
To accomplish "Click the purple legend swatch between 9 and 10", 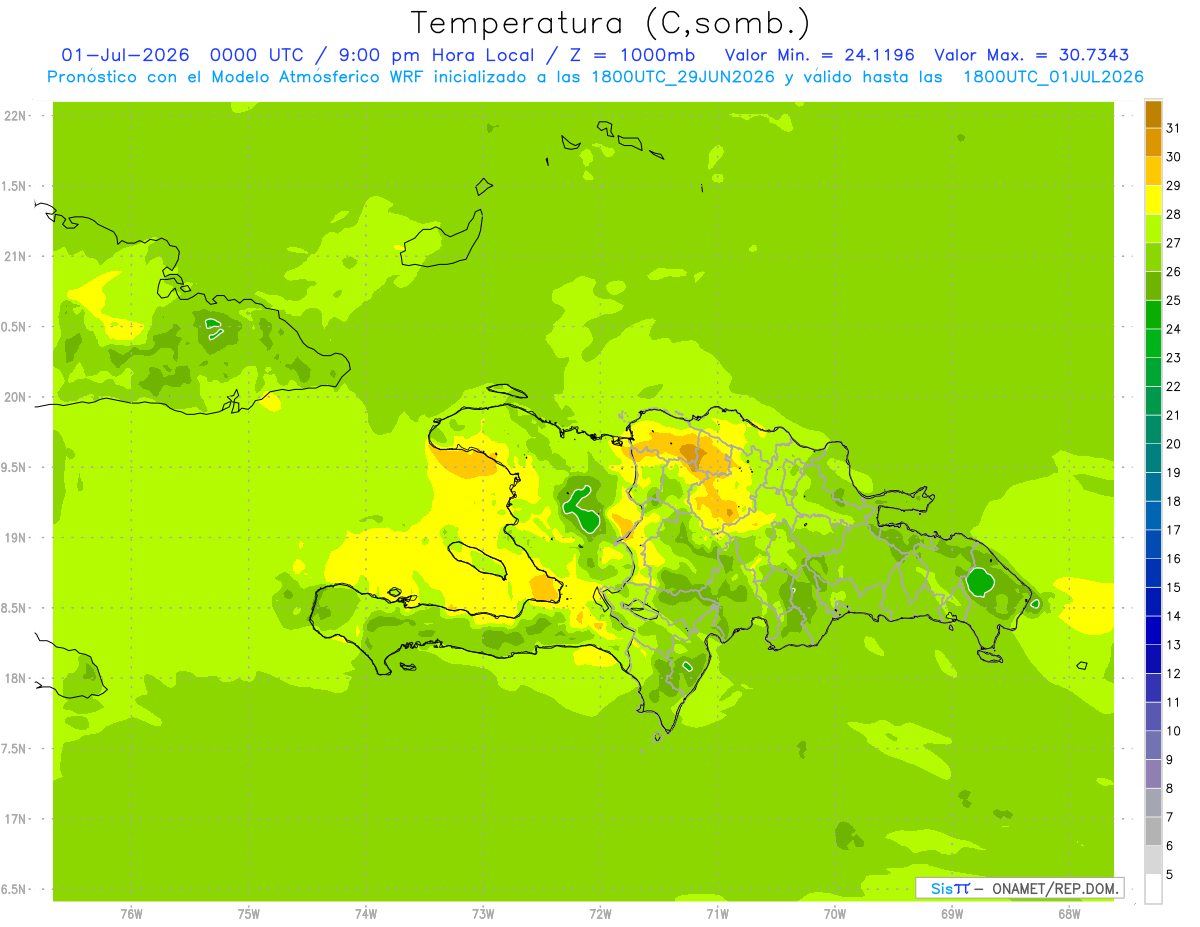I will point(1153,745).
